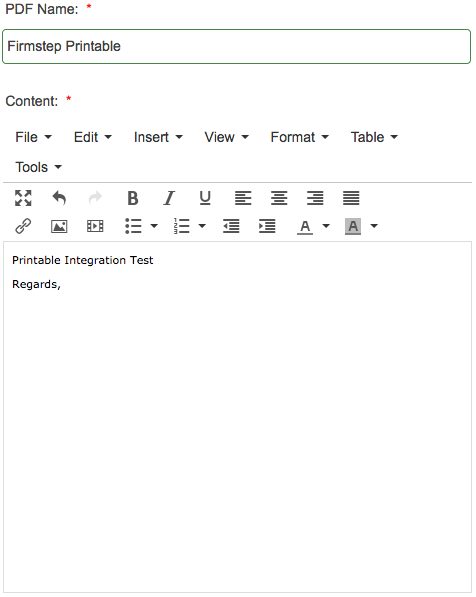Viewport: 476px width, 597px height.
Task: Justify the text
Action: pos(351,198)
